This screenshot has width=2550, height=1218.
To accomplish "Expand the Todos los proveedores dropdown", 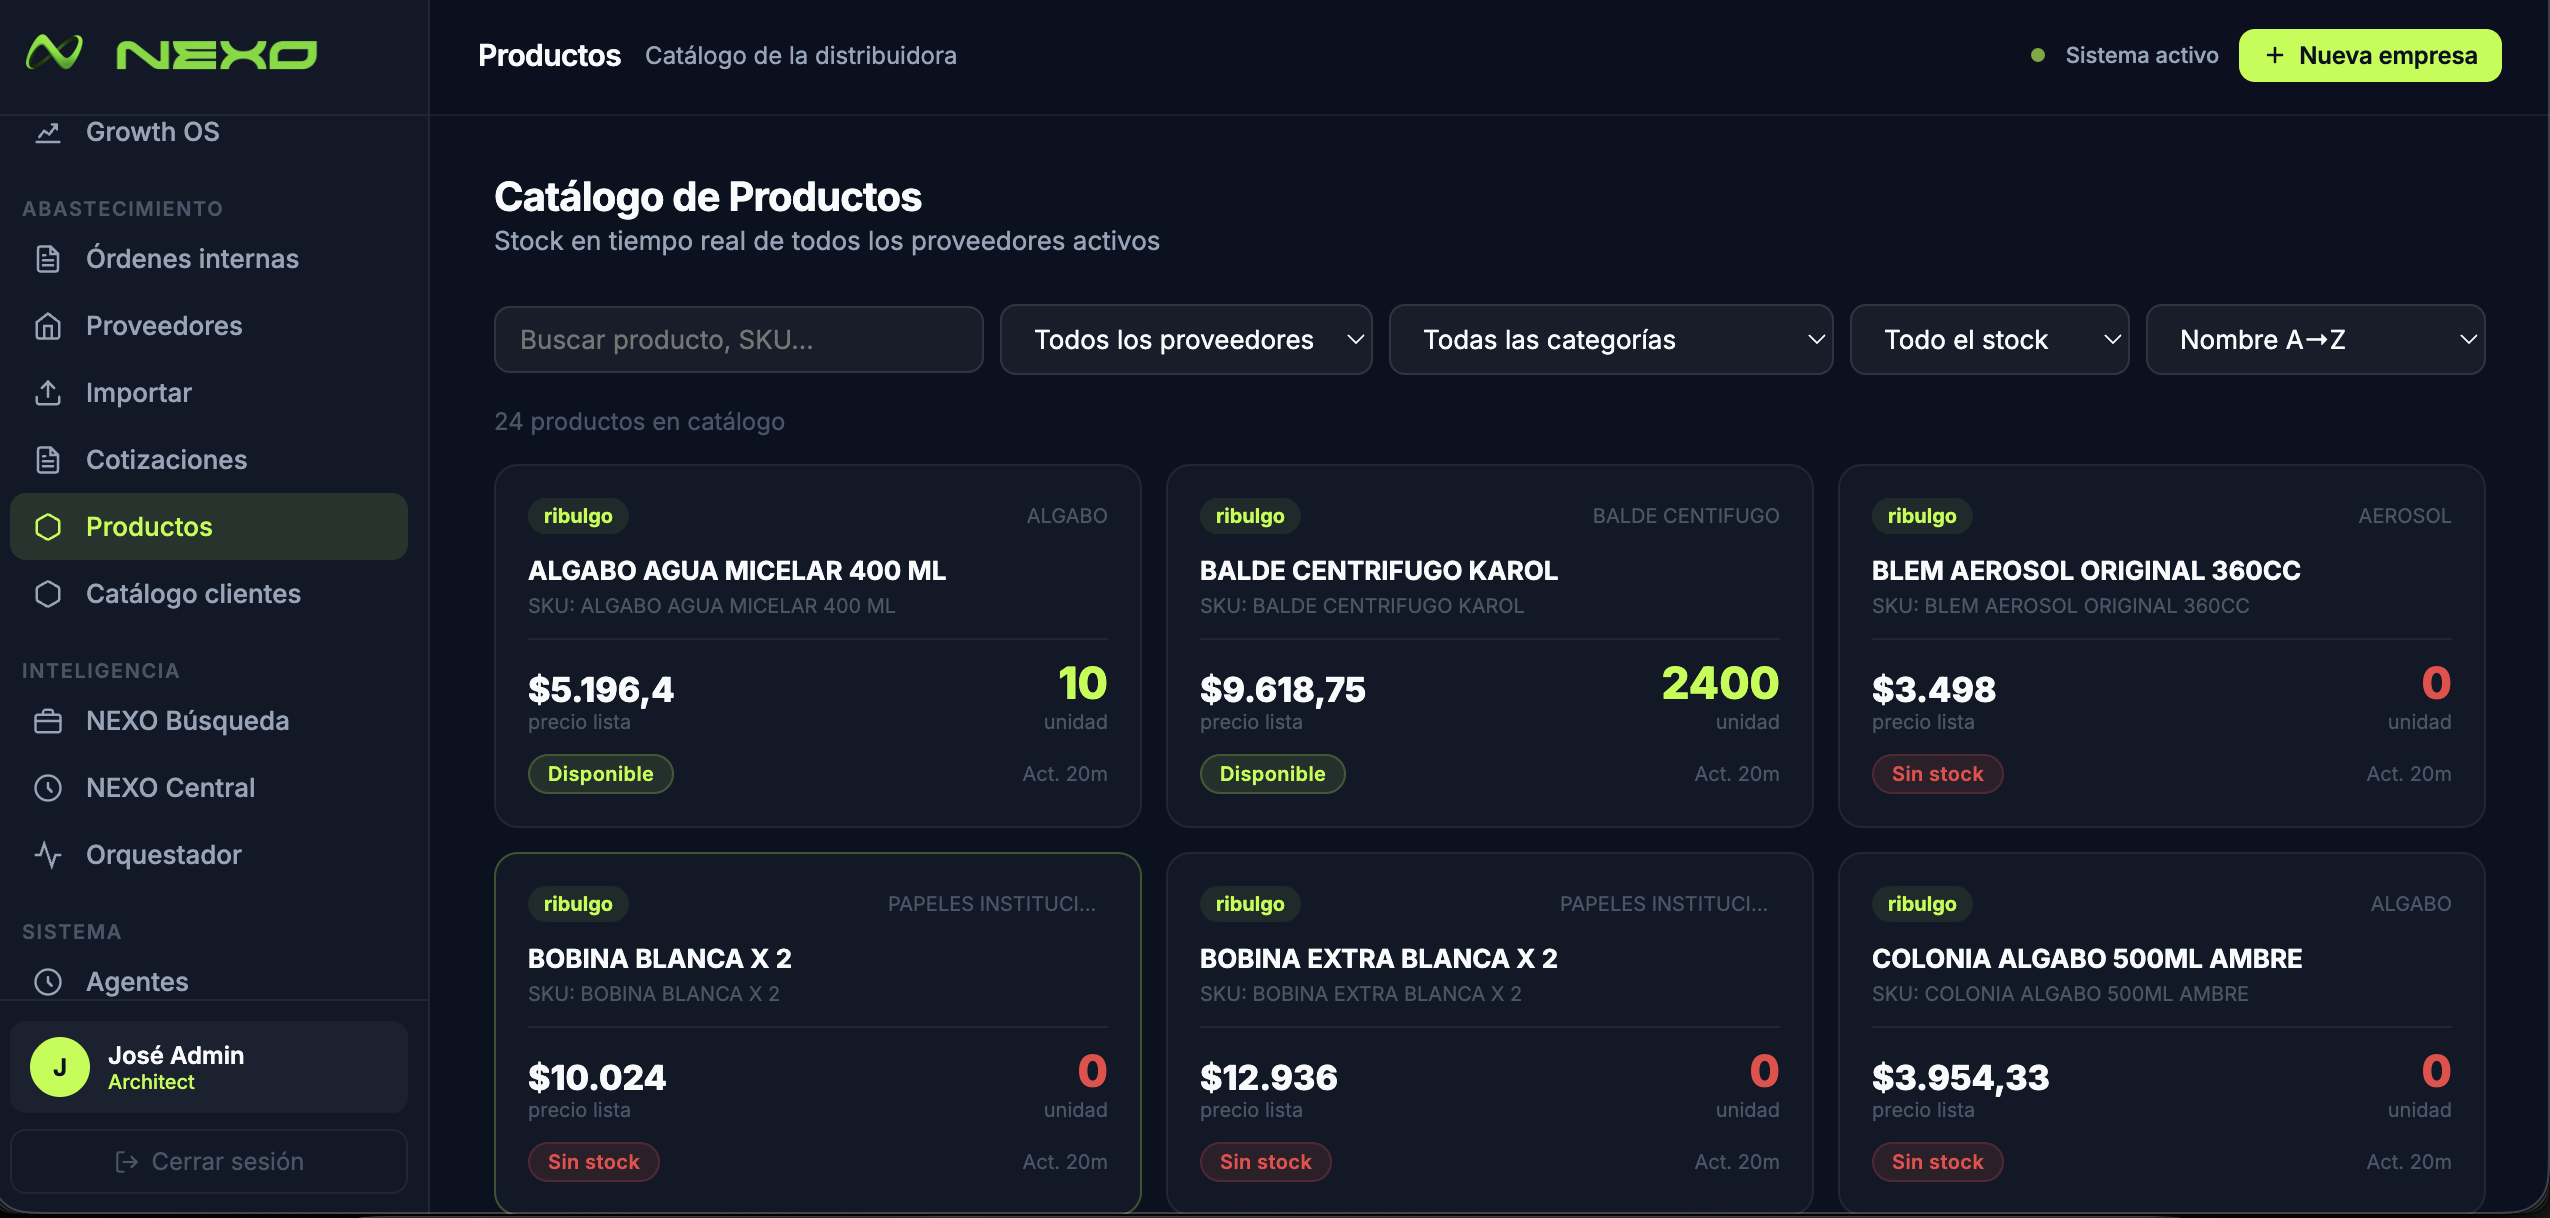I will pos(1186,340).
